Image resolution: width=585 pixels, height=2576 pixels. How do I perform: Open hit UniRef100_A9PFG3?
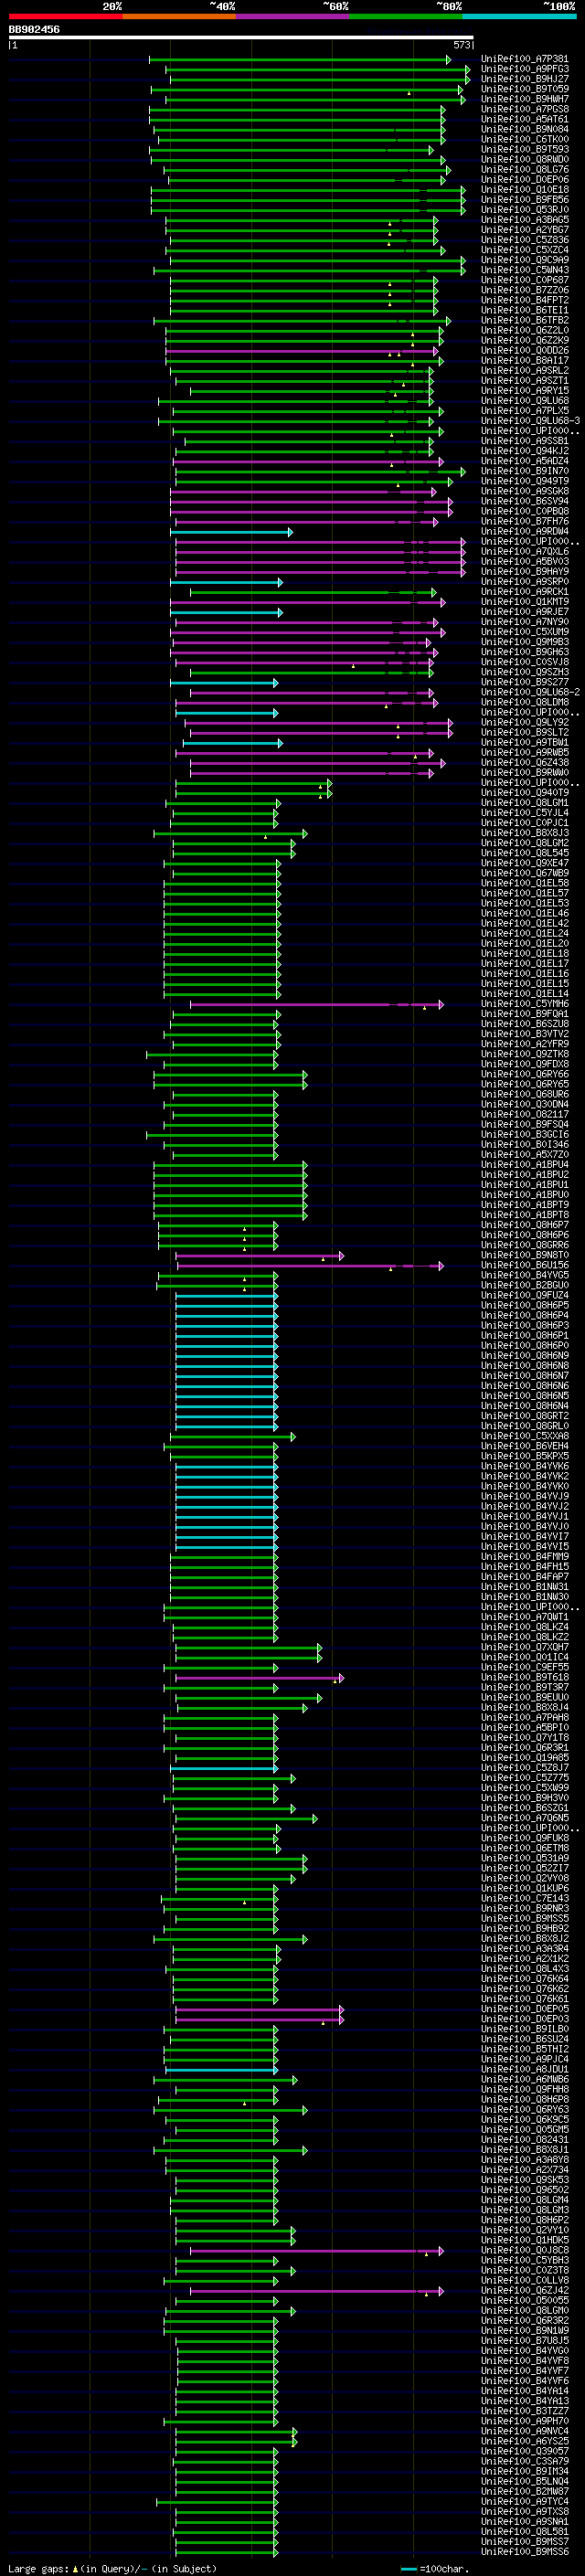point(525,70)
